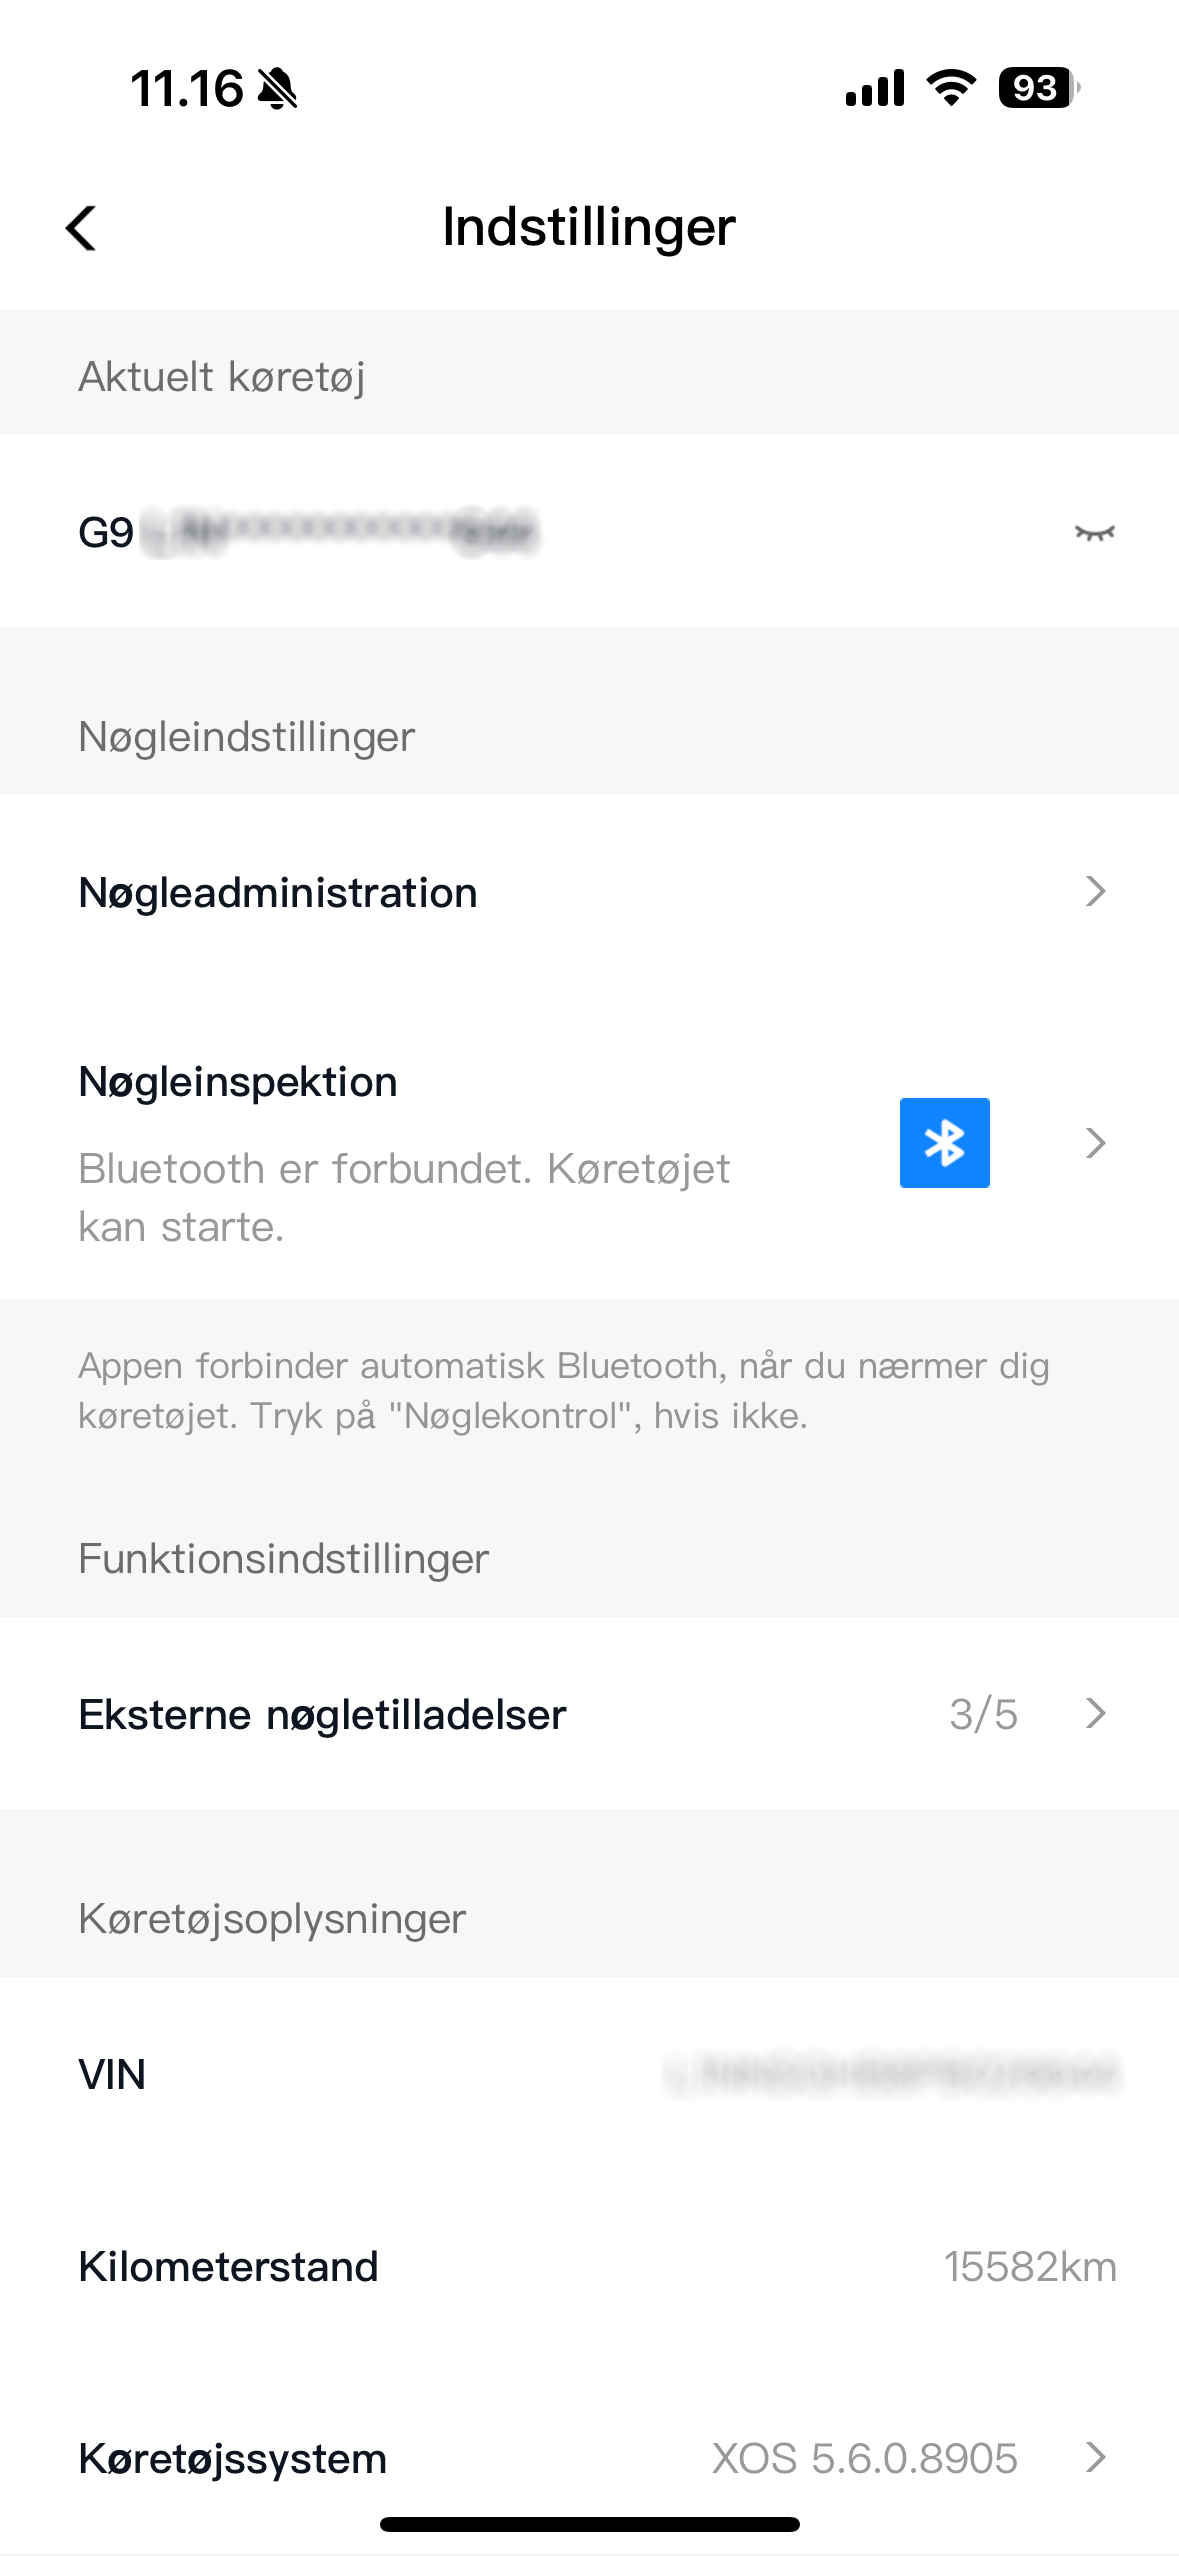Tap the XOS 5.6.0.8905 version text

pyautogui.click(x=864, y=2459)
